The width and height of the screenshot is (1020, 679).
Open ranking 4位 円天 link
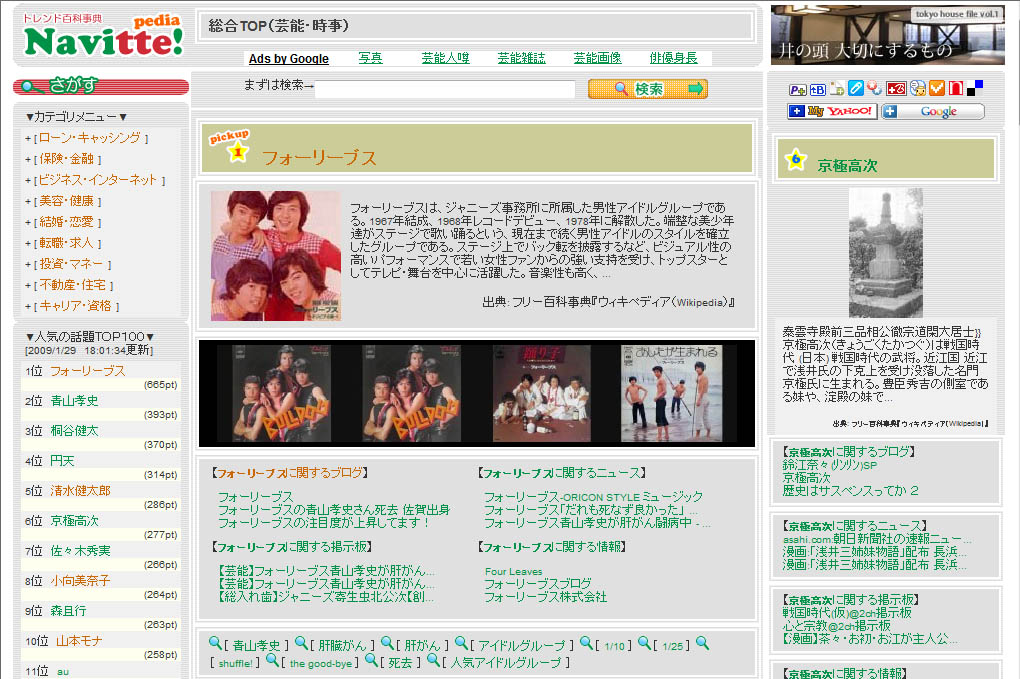(62, 460)
